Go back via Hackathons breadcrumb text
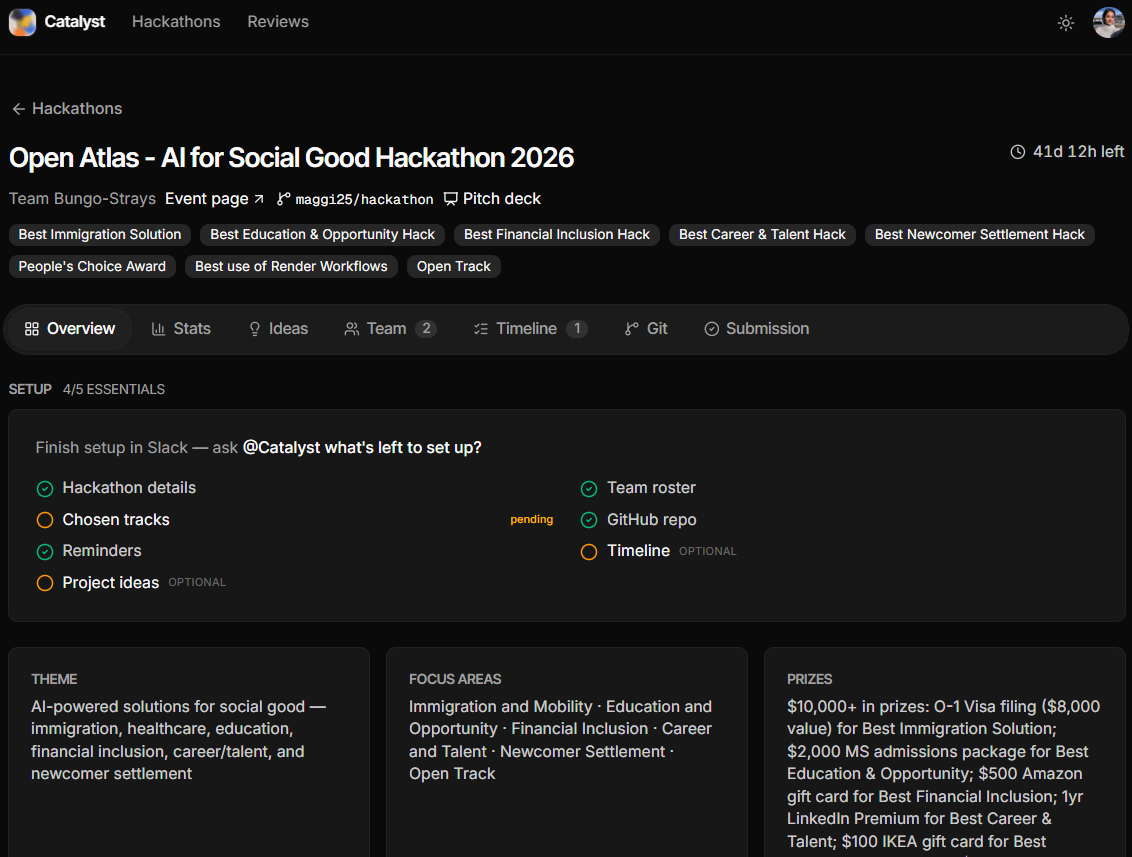 tap(77, 109)
